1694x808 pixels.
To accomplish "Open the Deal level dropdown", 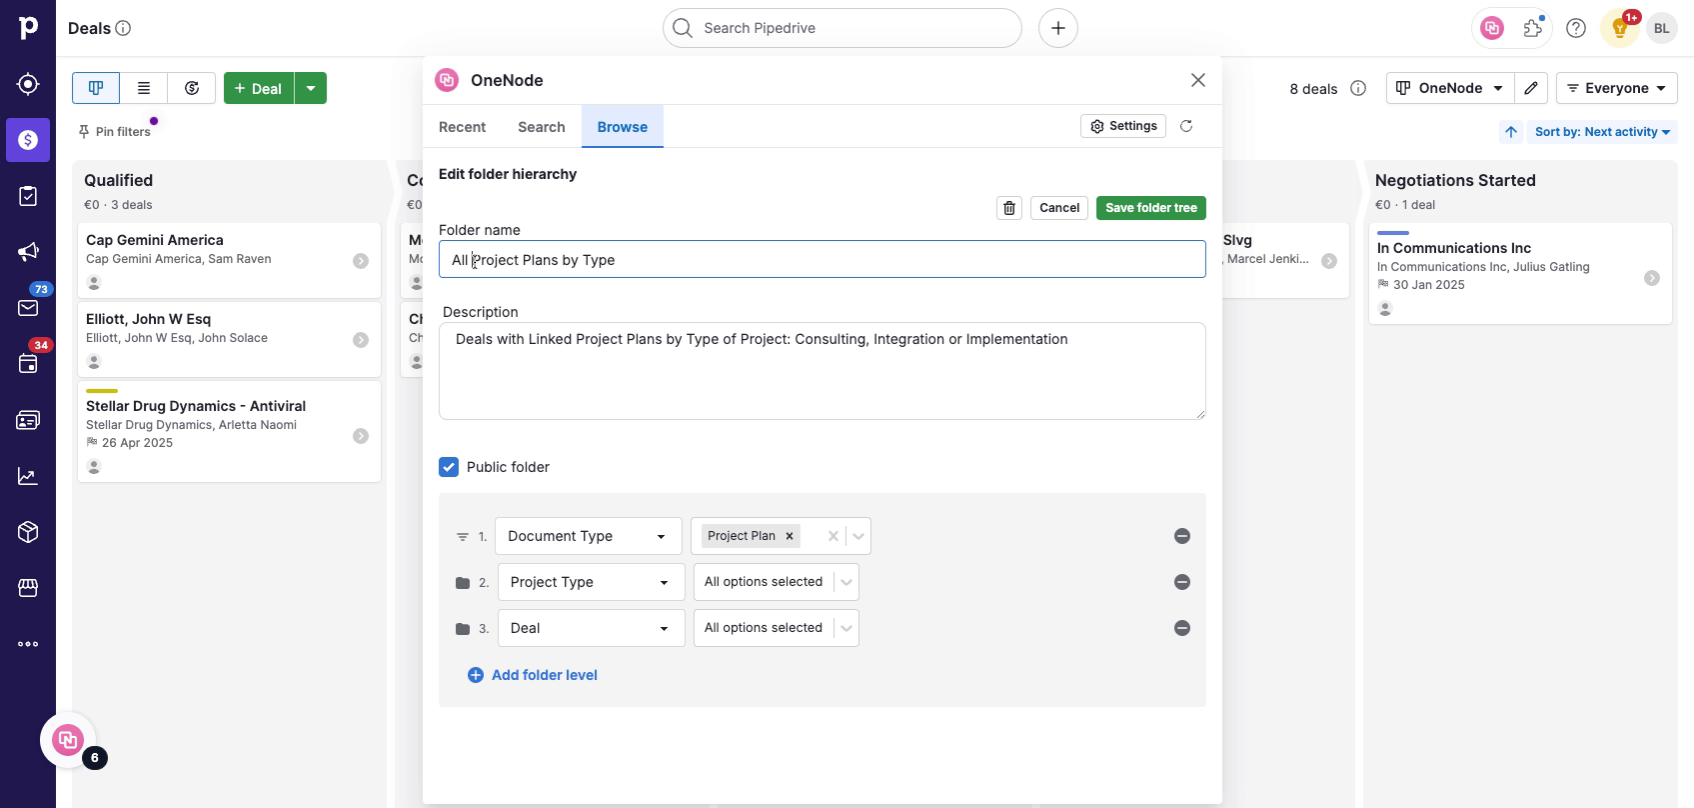I will (x=591, y=628).
